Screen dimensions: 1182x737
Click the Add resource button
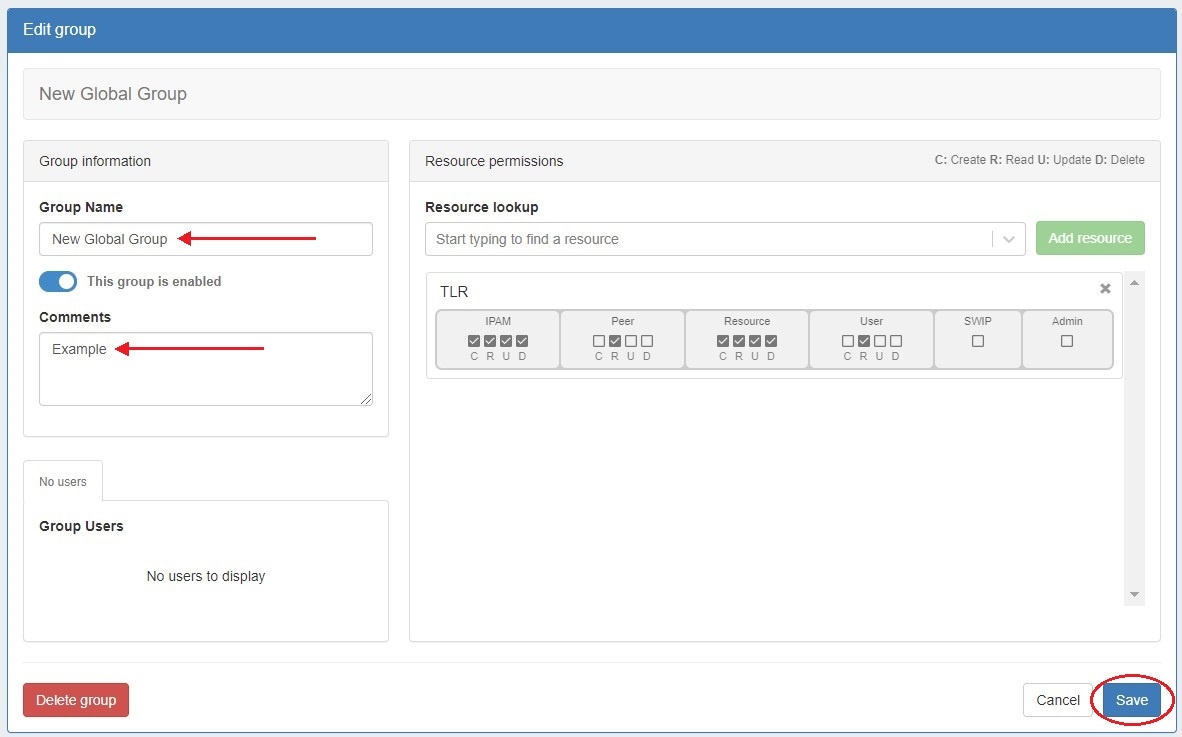click(1090, 238)
